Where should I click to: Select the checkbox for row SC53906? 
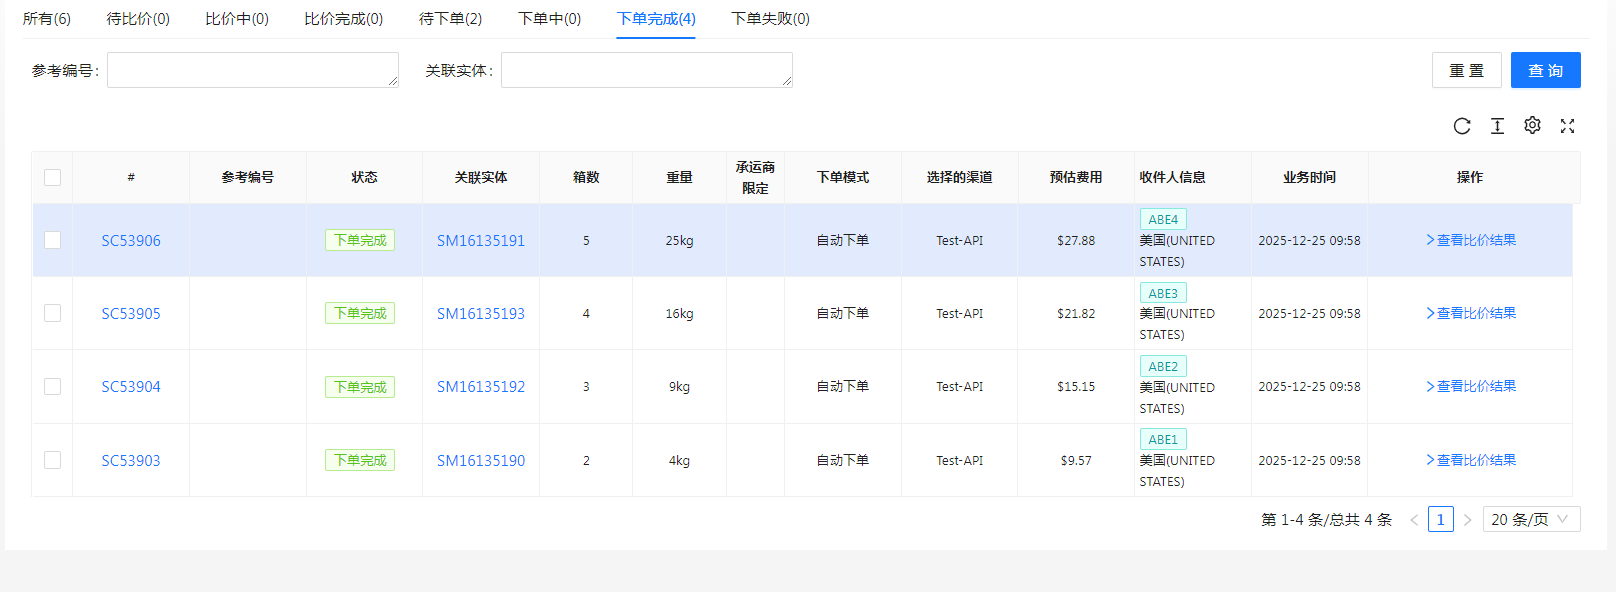[x=52, y=240]
